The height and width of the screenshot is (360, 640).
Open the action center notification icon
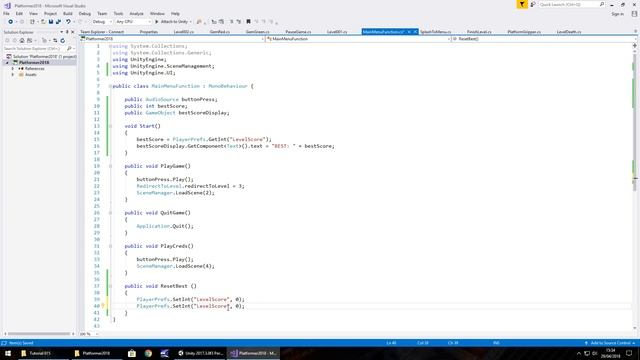coord(629,353)
